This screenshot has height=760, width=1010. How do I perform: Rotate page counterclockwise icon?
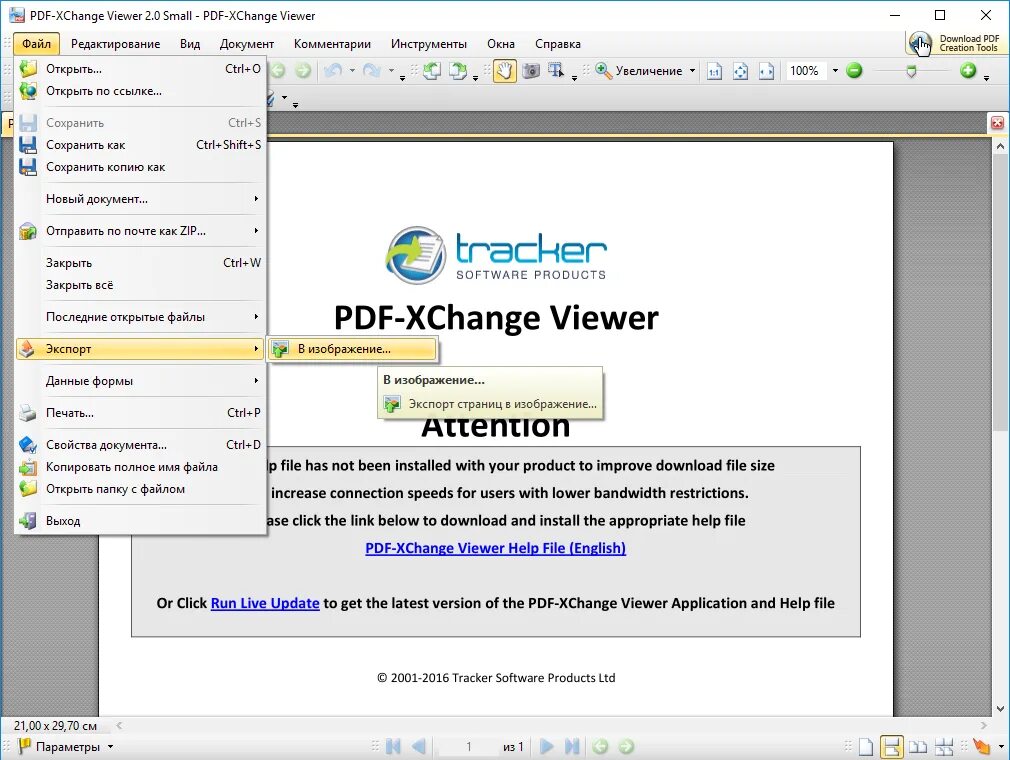pos(432,71)
